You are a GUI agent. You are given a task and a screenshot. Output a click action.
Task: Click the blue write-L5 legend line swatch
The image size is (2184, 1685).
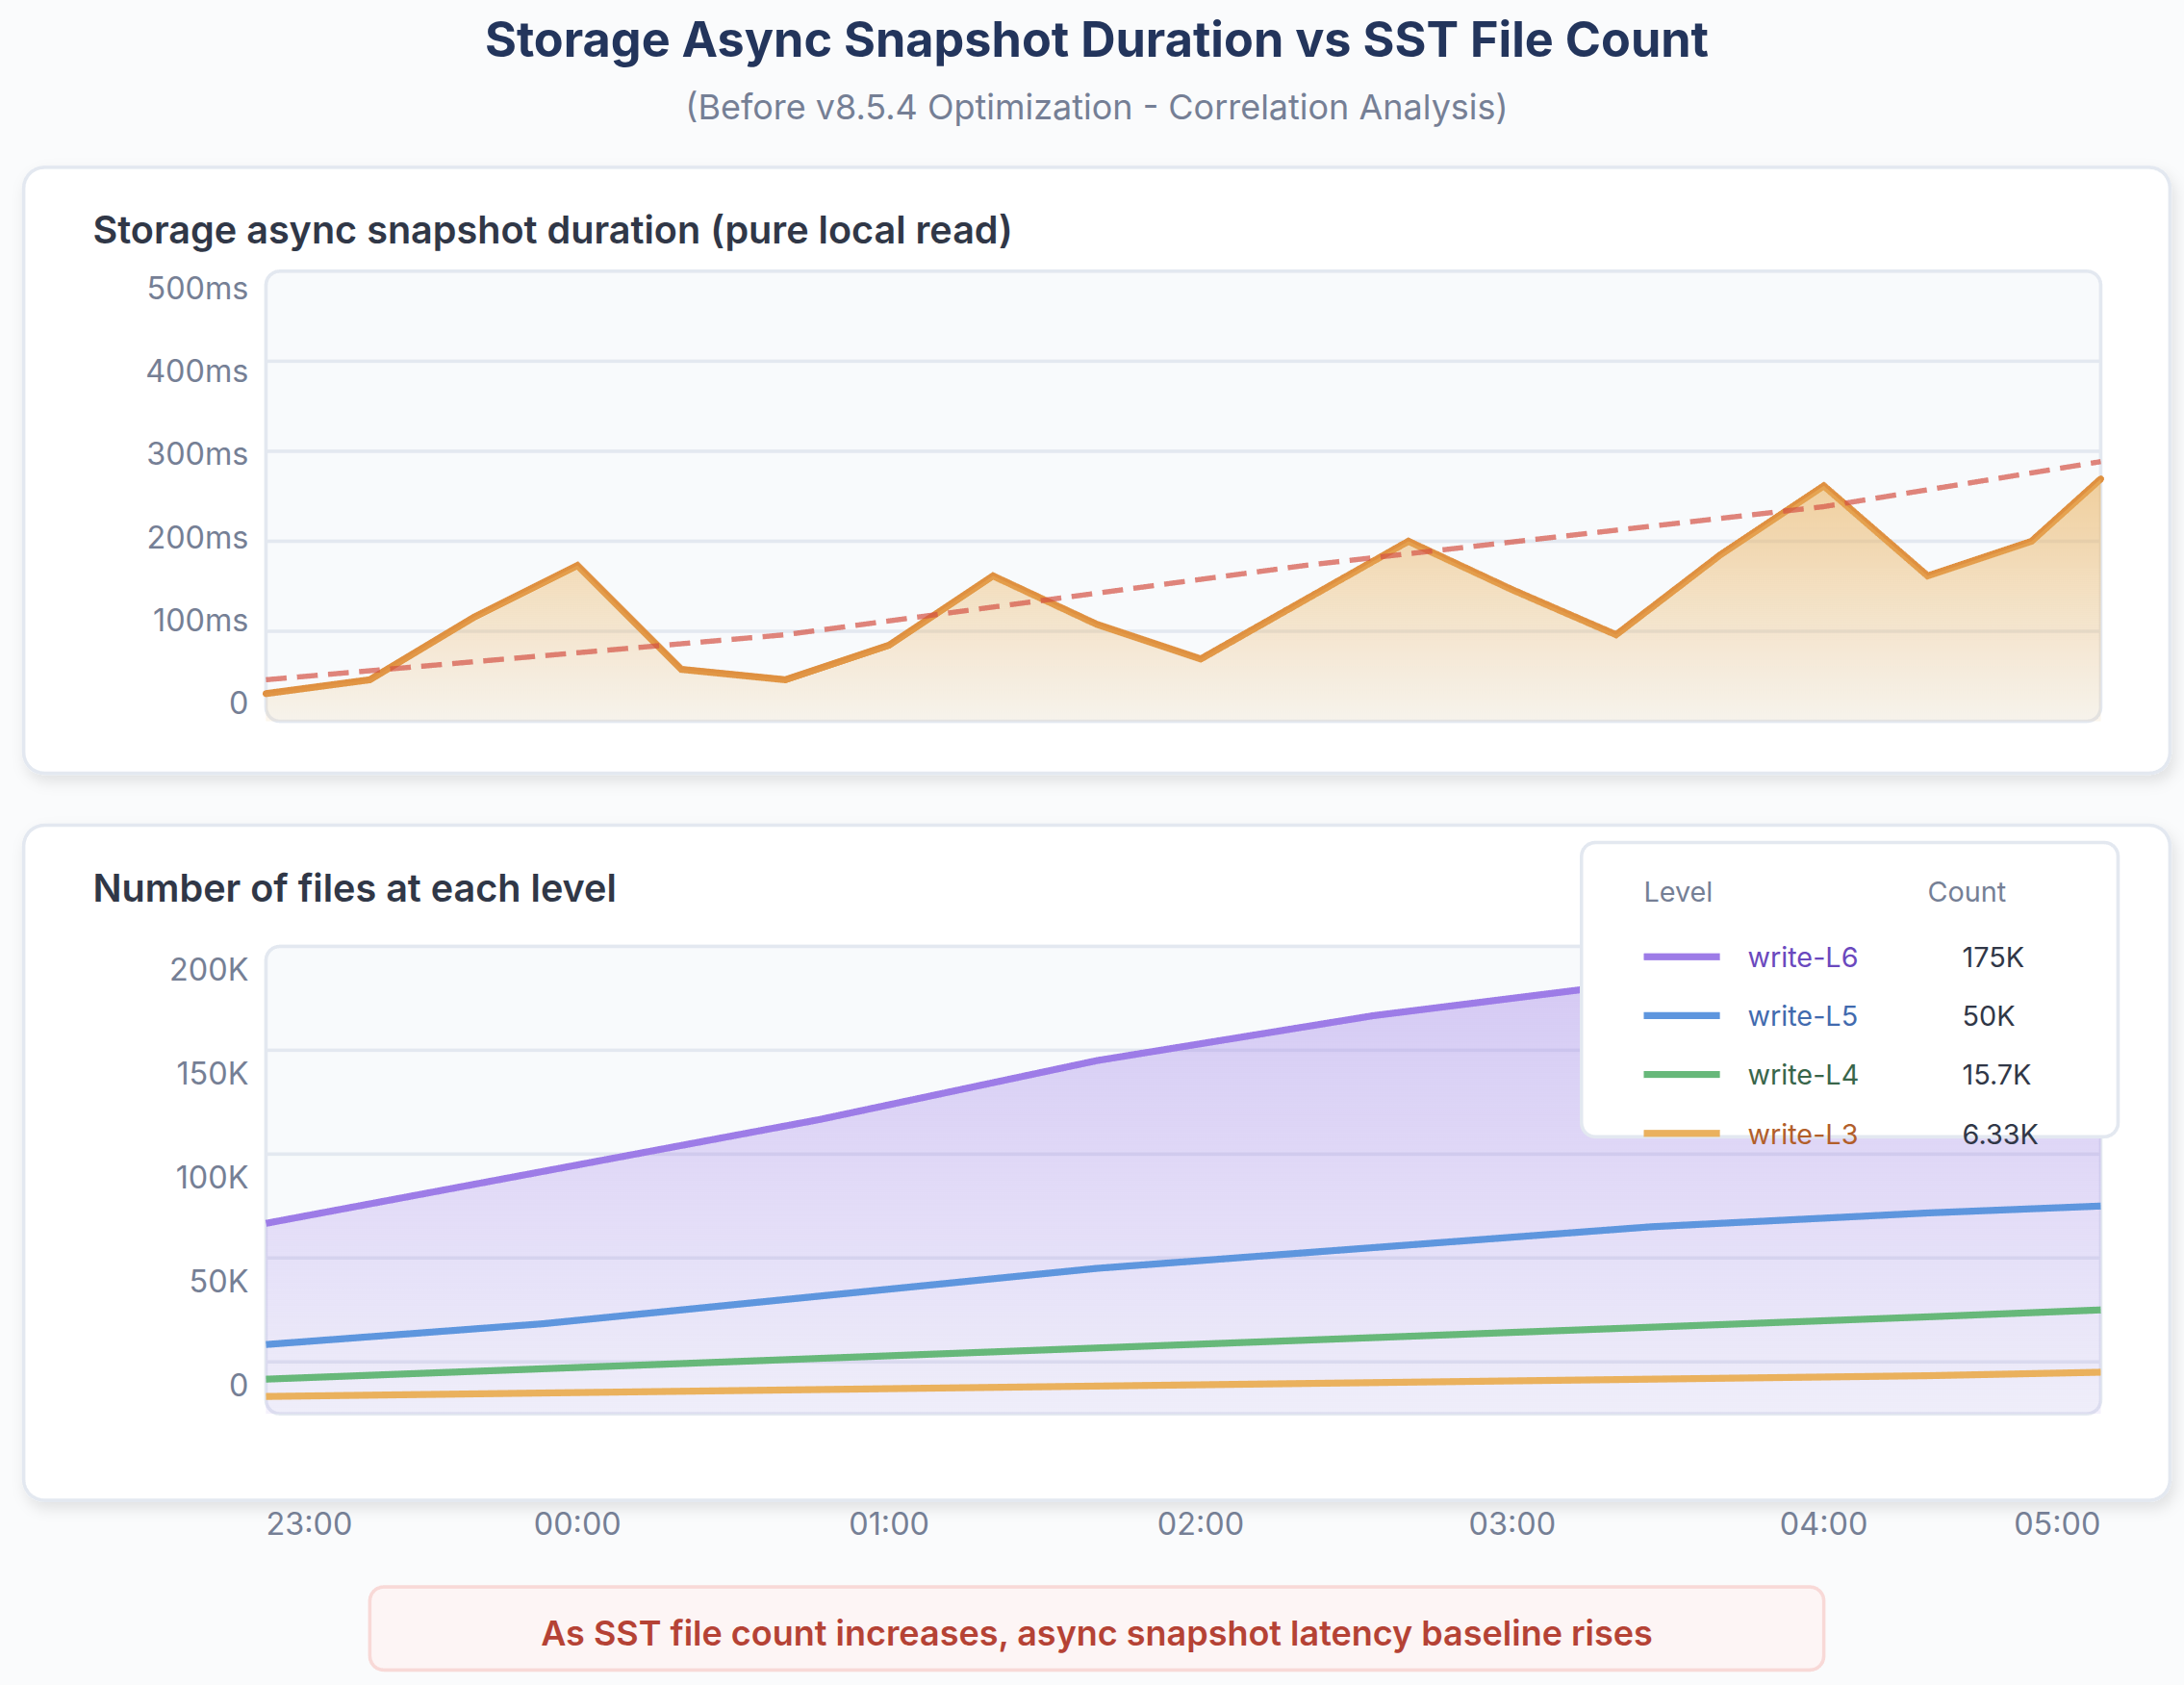[x=1681, y=1016]
